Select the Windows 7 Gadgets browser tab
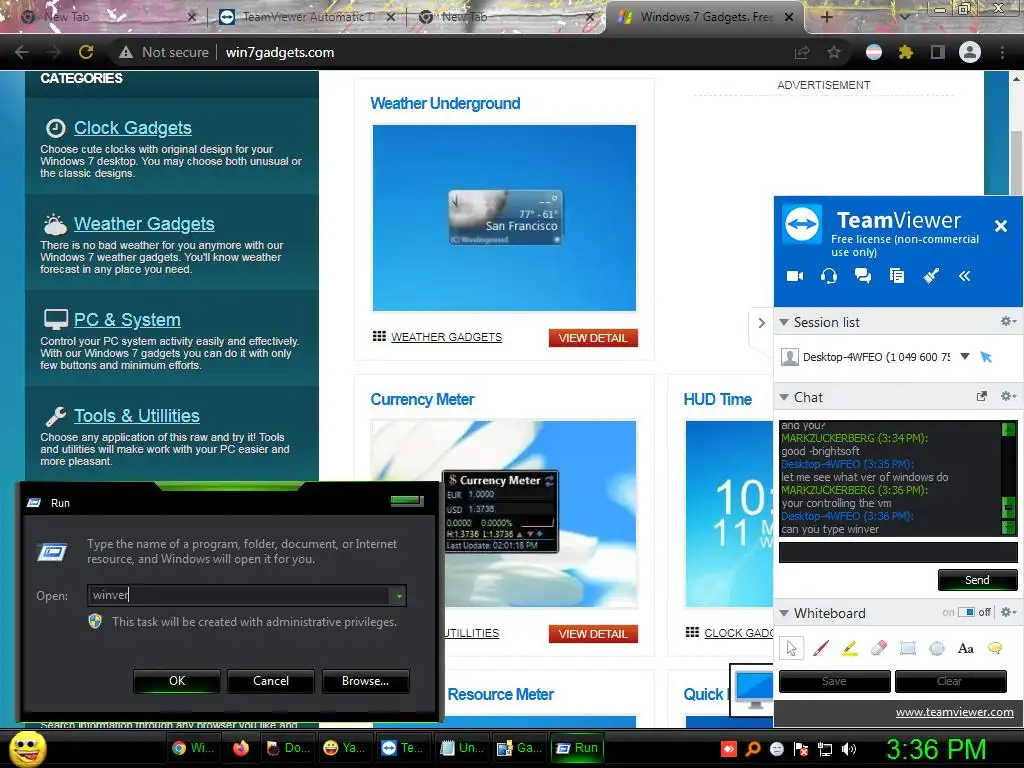The width and height of the screenshot is (1024, 768). [707, 17]
